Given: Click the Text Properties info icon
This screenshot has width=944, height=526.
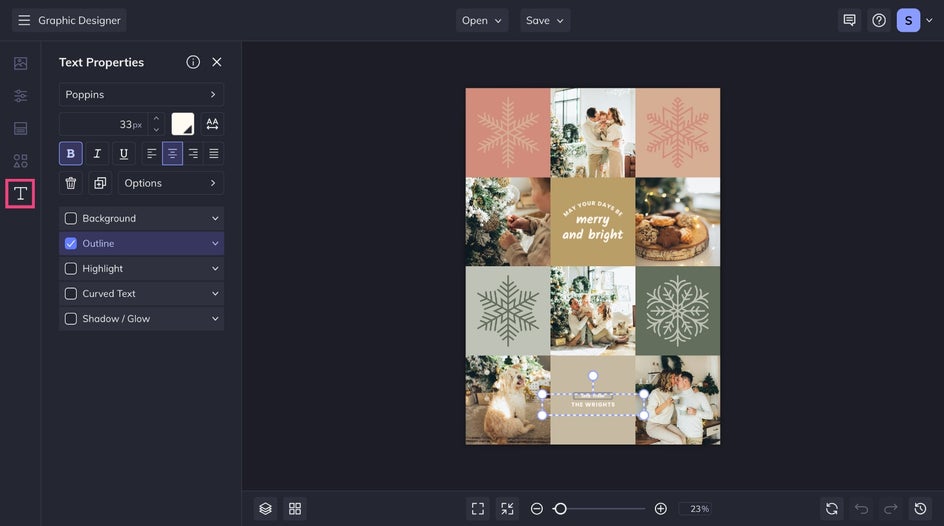Looking at the screenshot, I should 193,62.
